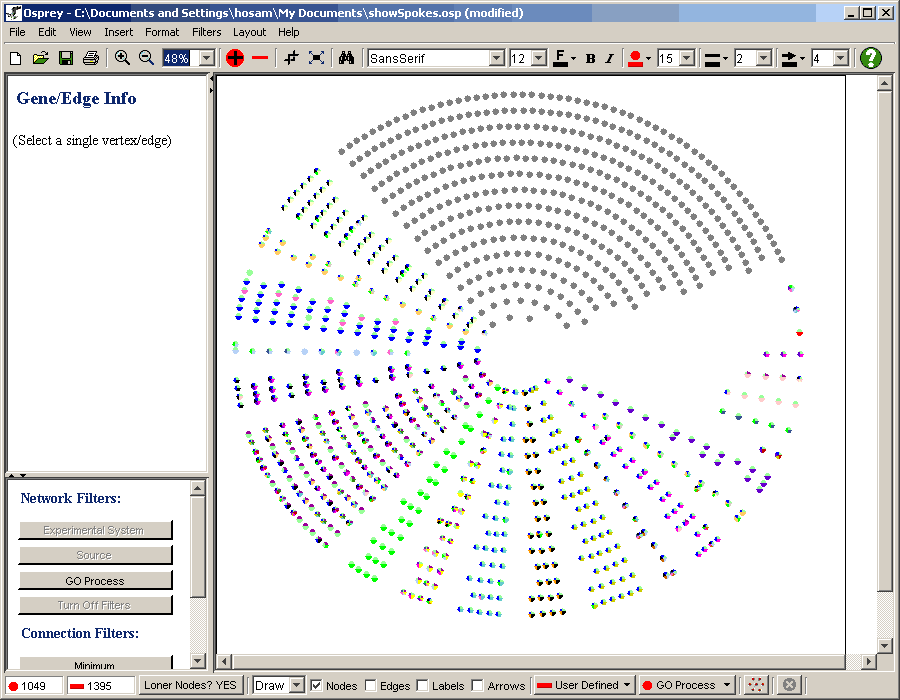The image size is (900, 700).
Task: Click the red minus remove icon
Action: tap(260, 58)
